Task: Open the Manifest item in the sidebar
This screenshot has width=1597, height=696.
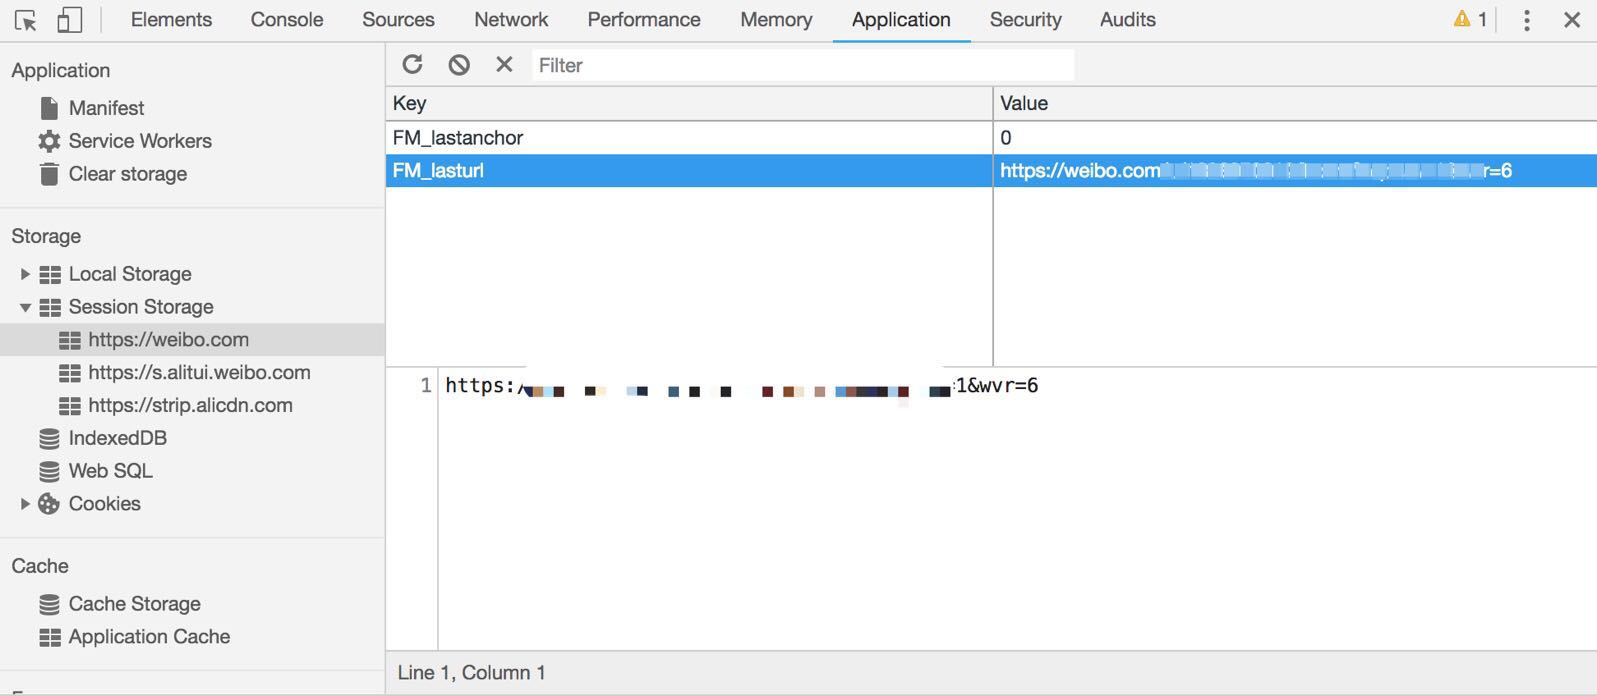Action: 106,108
